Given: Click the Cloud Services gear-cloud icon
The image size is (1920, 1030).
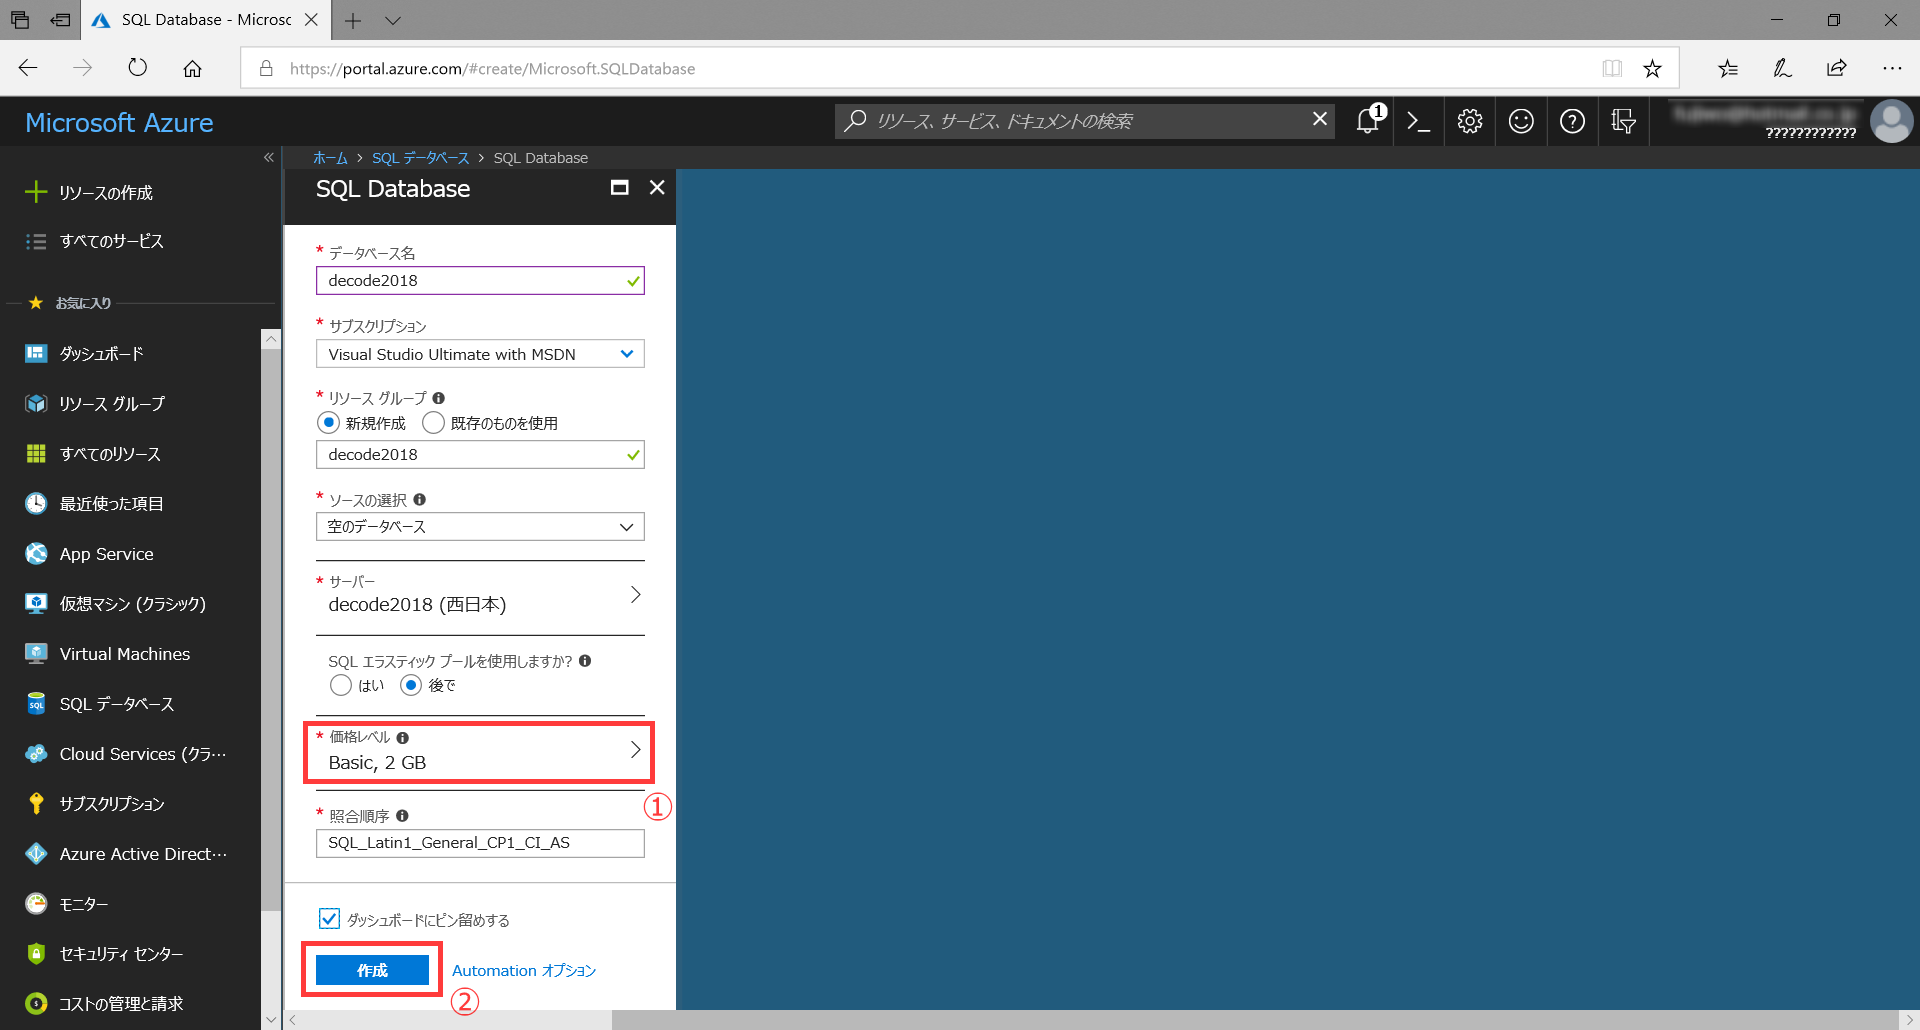Looking at the screenshot, I should coord(36,753).
